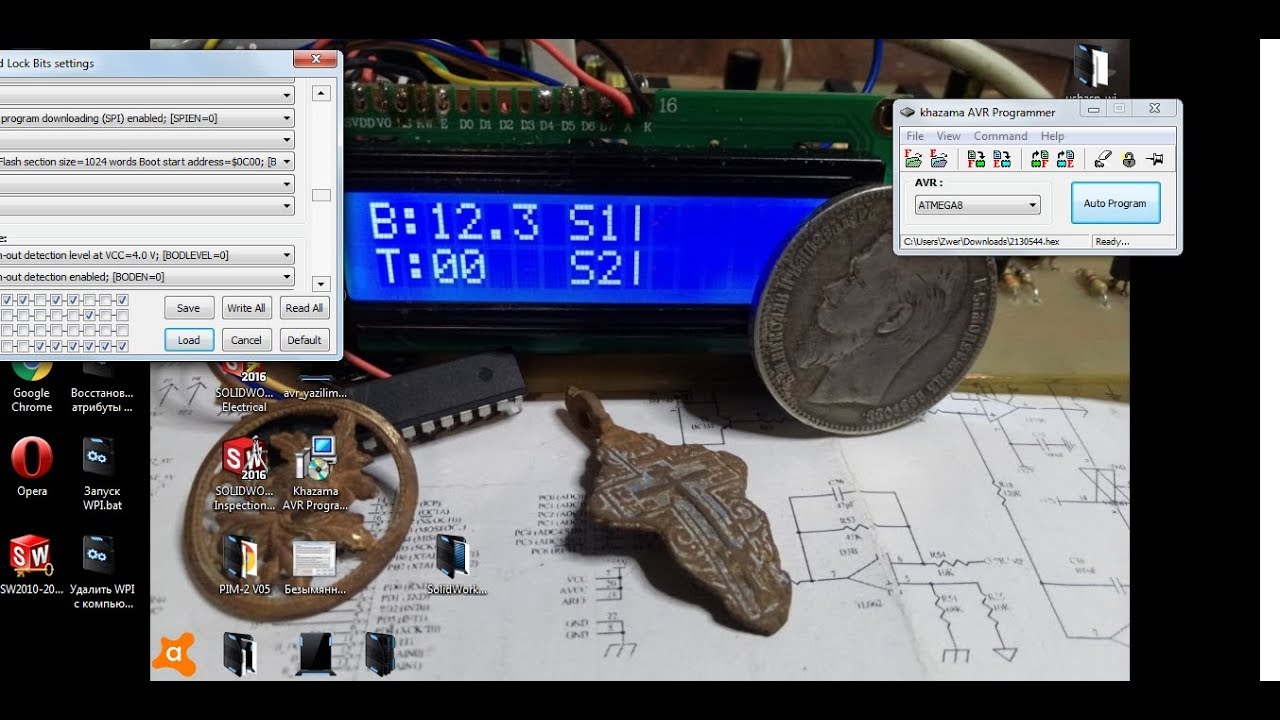1280x720 pixels.
Task: Click the Auto Program button
Action: [1115, 203]
